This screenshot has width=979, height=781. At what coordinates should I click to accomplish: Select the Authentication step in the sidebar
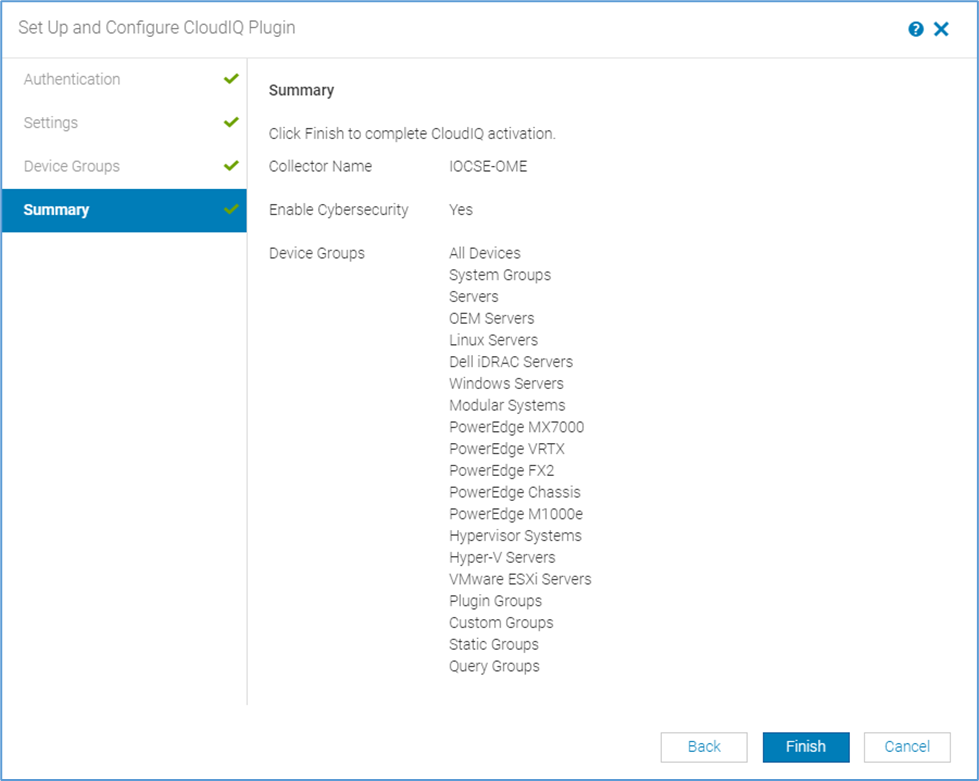click(71, 78)
